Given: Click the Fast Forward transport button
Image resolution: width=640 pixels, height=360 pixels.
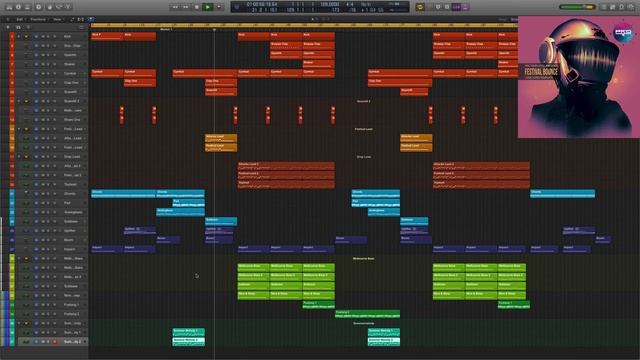Looking at the screenshot, I should 186,7.
